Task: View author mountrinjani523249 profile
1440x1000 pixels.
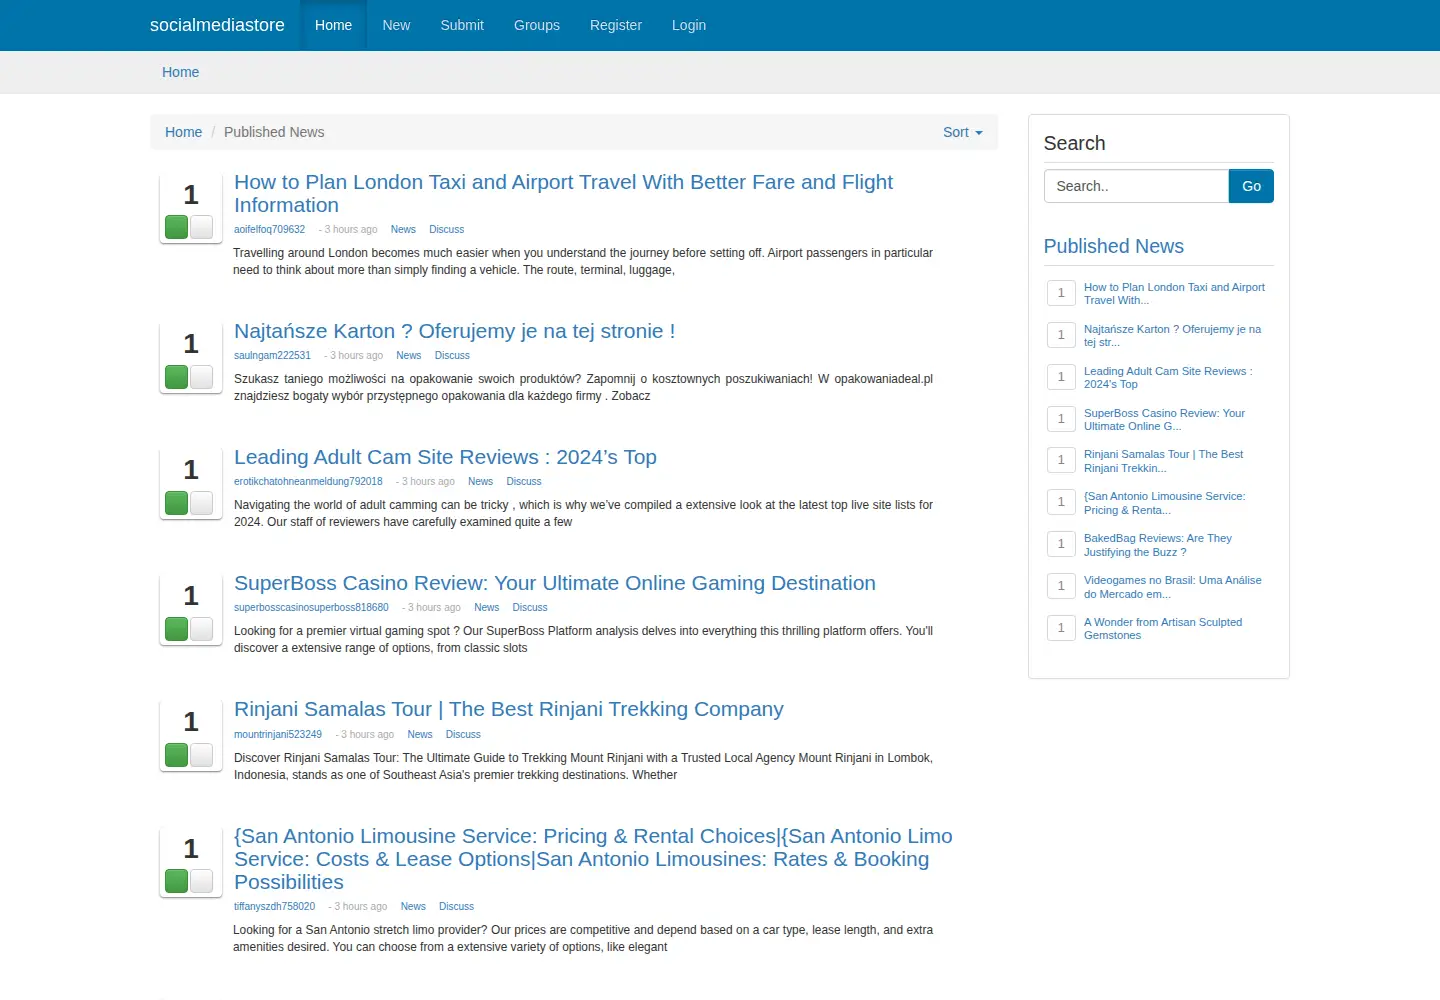Action: pyautogui.click(x=278, y=734)
